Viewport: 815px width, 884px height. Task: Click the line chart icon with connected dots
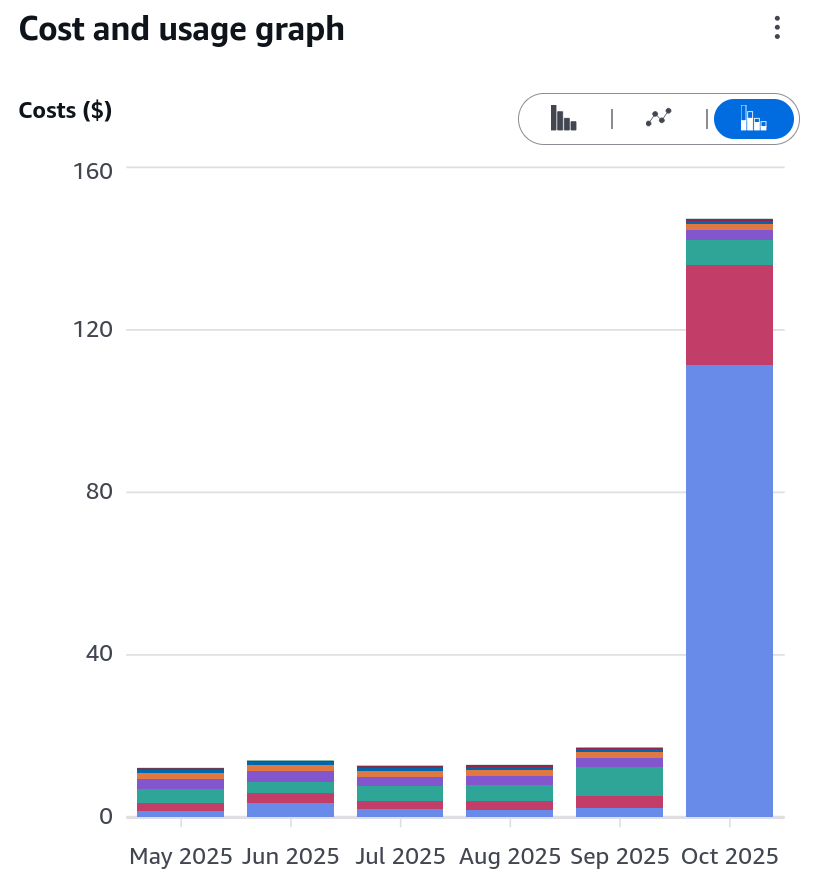659,118
